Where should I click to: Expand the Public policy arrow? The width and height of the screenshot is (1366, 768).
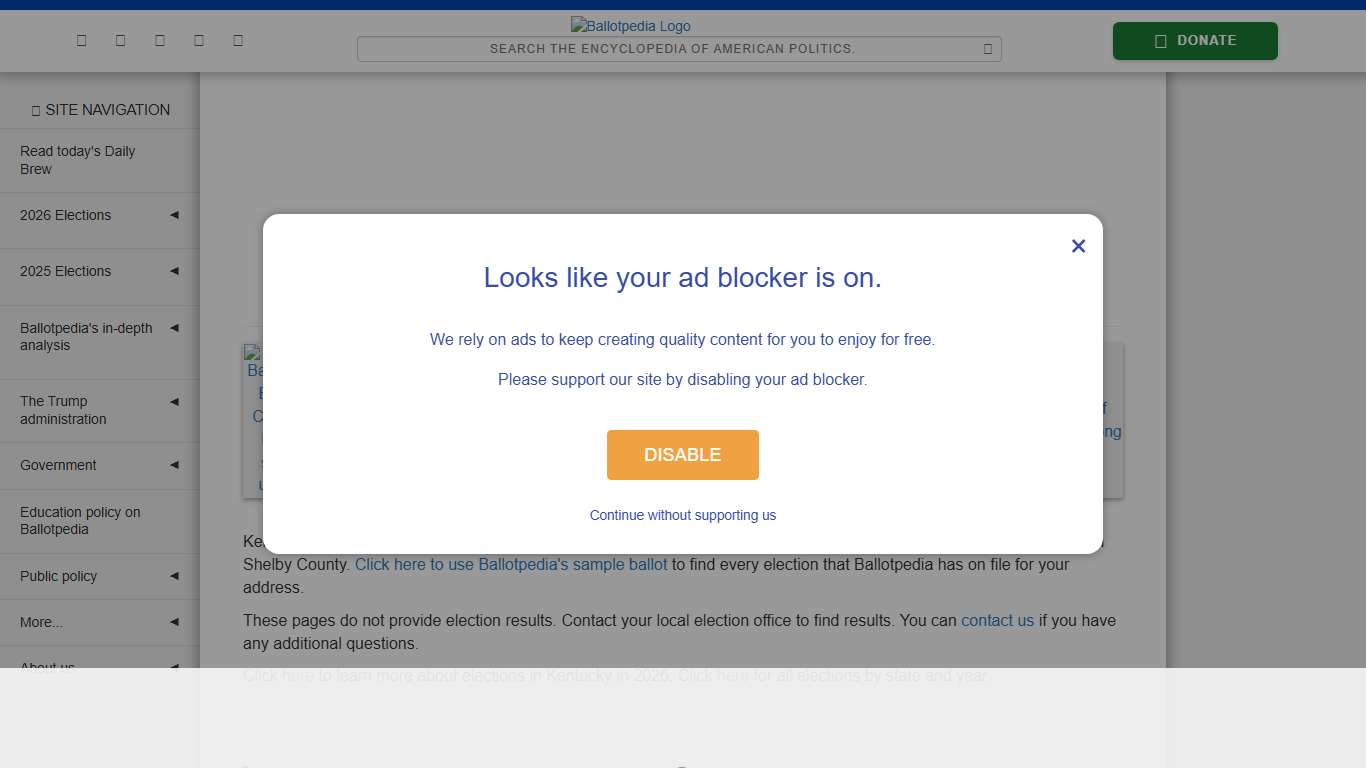pyautogui.click(x=174, y=576)
